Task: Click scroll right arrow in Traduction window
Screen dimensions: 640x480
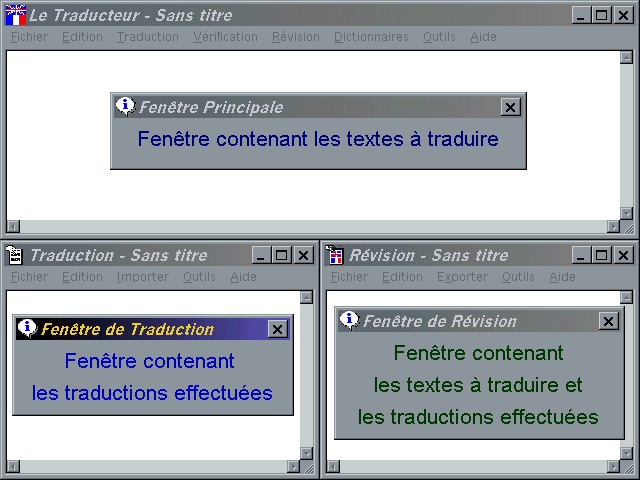Action: point(293,467)
